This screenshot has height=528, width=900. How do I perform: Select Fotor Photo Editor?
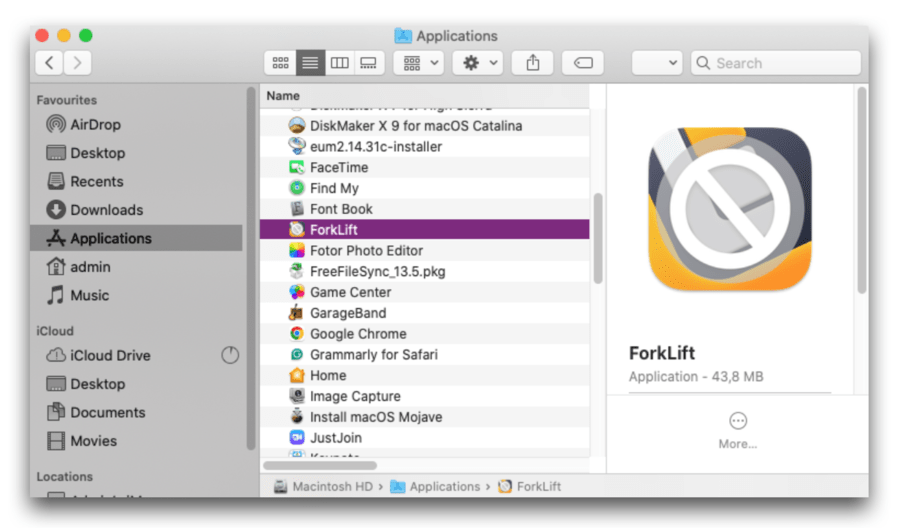pos(425,251)
